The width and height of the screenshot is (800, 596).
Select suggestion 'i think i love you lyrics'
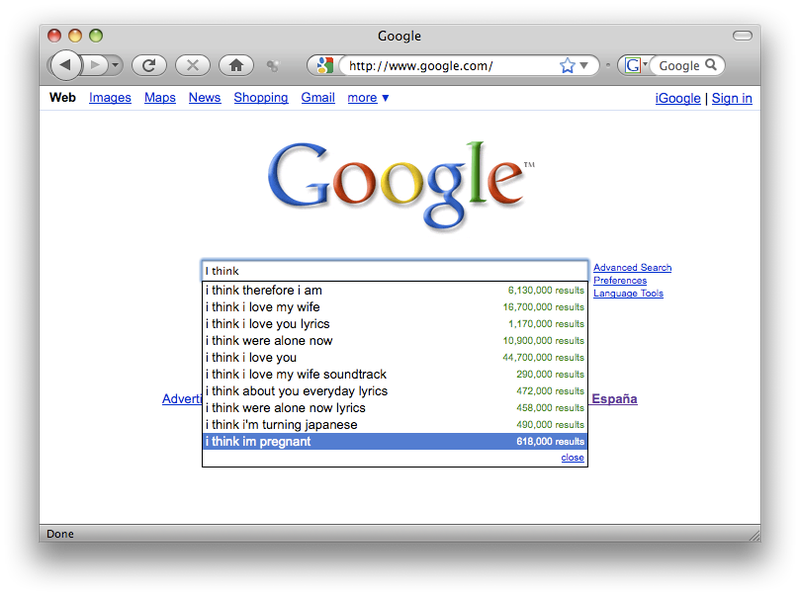click(x=395, y=324)
